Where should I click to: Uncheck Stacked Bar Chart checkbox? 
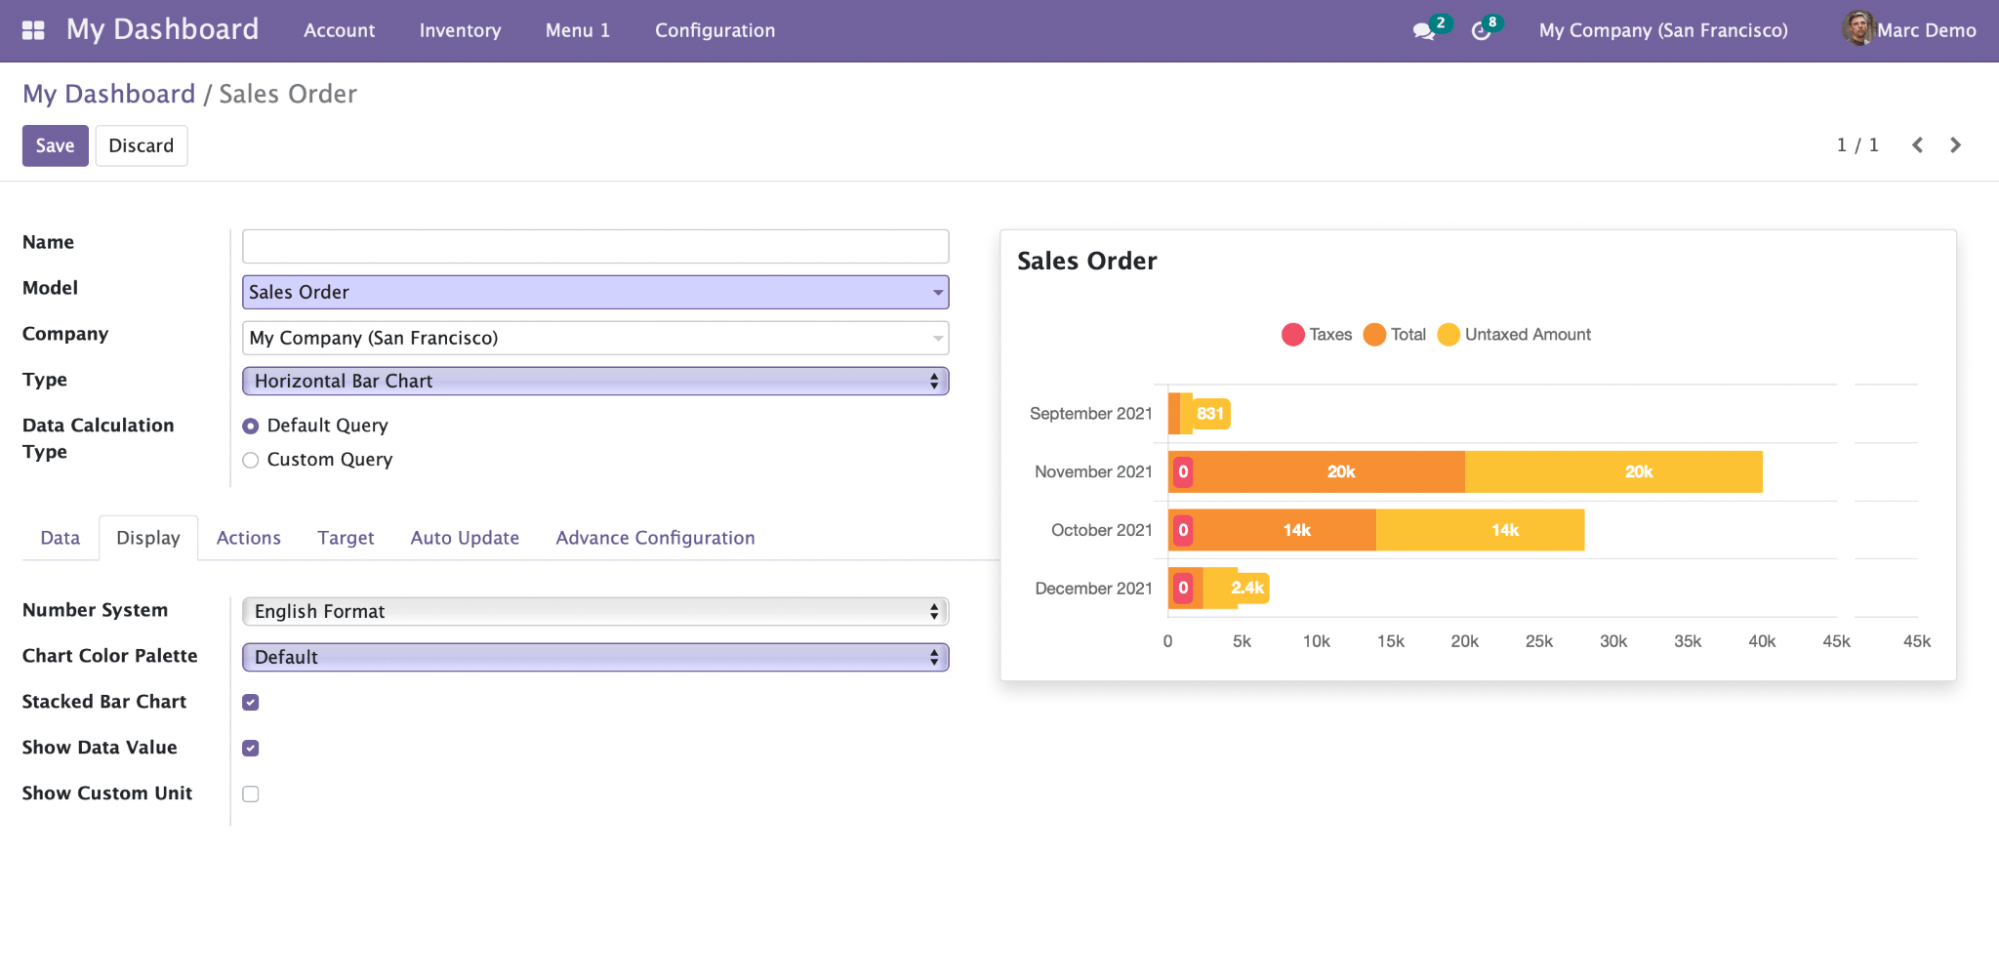(251, 702)
